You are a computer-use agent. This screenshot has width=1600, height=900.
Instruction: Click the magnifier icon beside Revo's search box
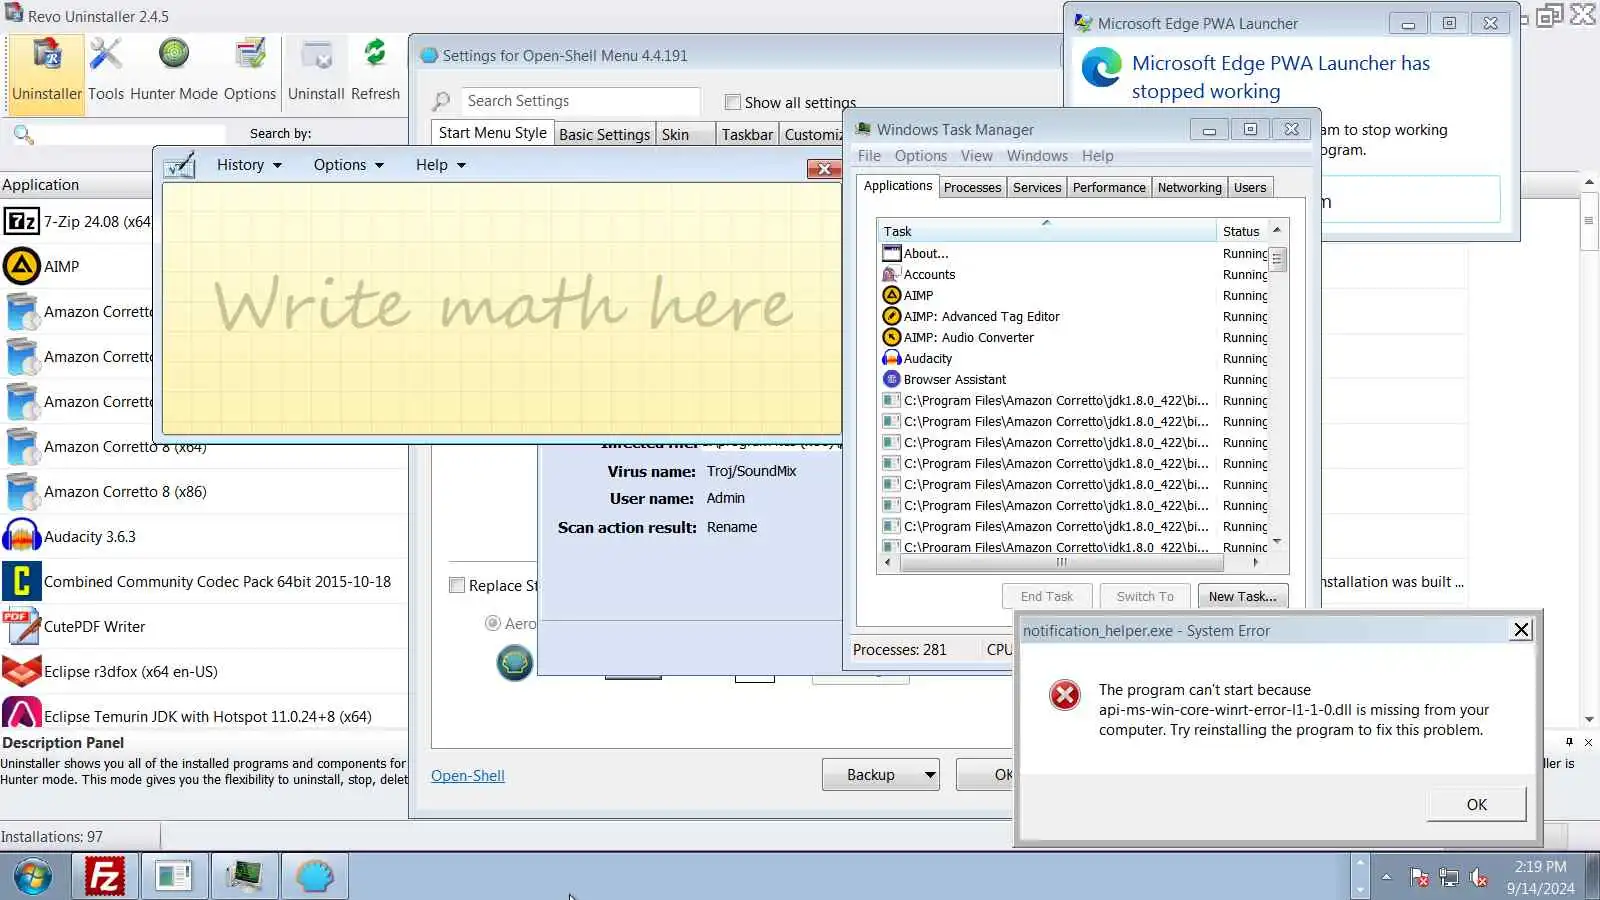tap(23, 134)
